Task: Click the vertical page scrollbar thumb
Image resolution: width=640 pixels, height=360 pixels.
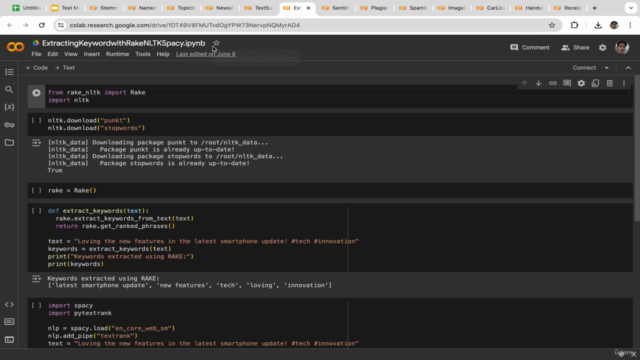Action: click(636, 149)
